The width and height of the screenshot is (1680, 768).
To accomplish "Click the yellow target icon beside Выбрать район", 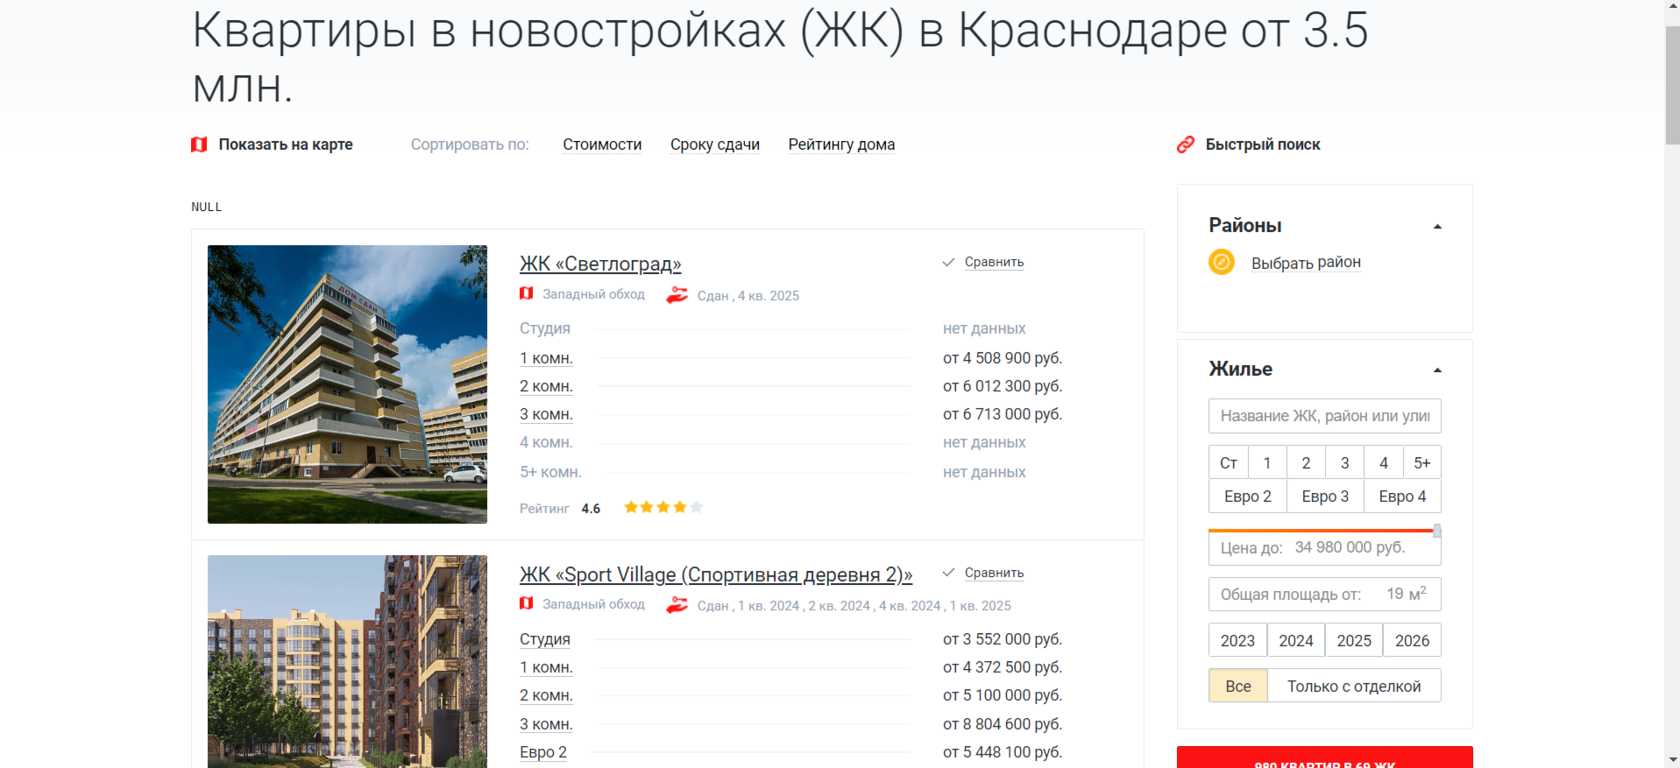I will (1222, 262).
